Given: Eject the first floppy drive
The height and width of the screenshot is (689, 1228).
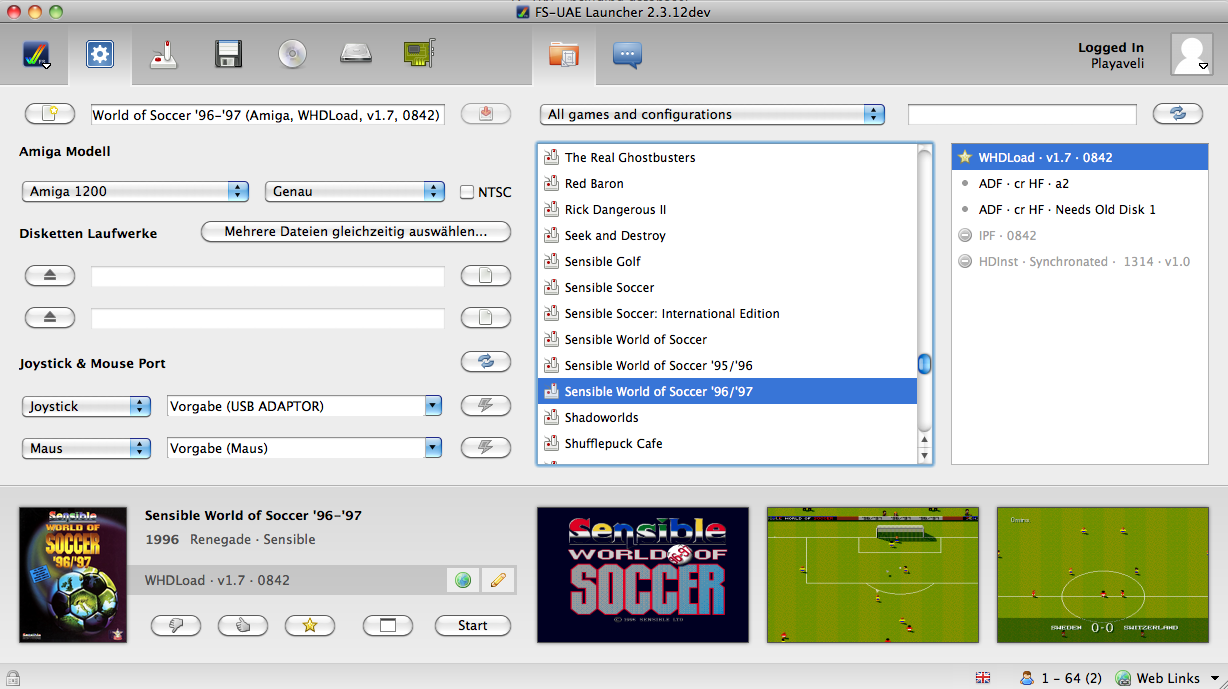Looking at the screenshot, I should coord(48,275).
